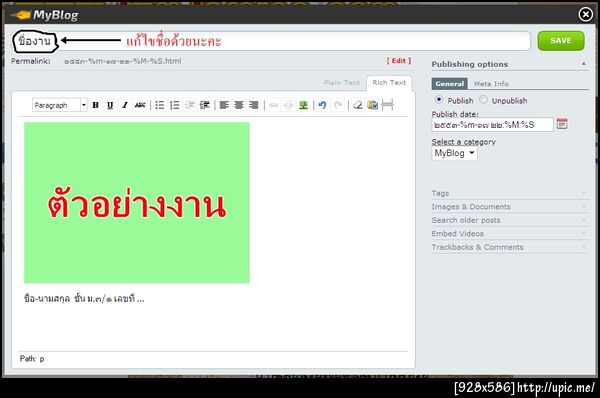The width and height of the screenshot is (600, 398).
Task: Select the Publish radio button
Action: pos(439,100)
